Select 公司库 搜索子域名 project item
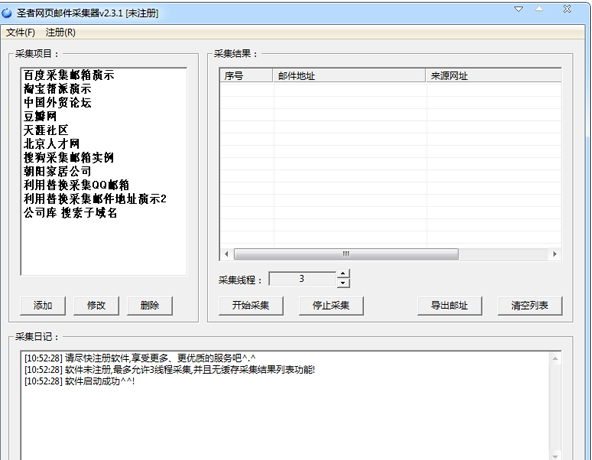This screenshot has width=592, height=460. point(70,213)
